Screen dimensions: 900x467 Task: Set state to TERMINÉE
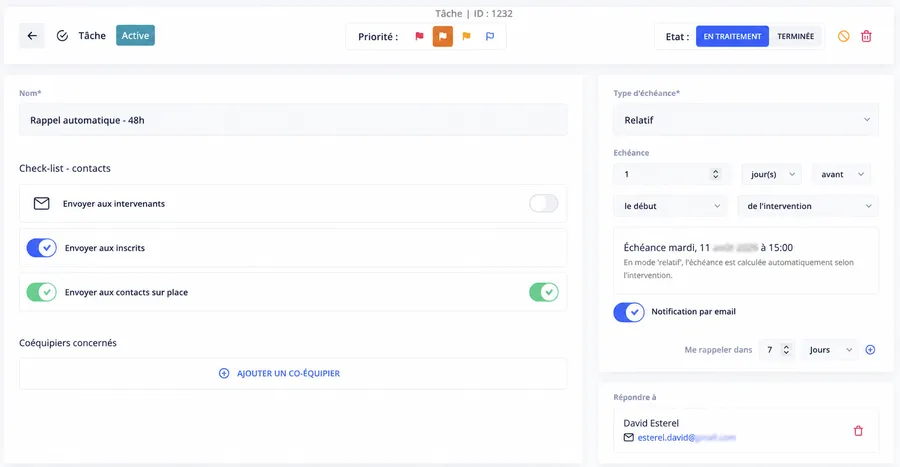pyautogui.click(x=796, y=36)
